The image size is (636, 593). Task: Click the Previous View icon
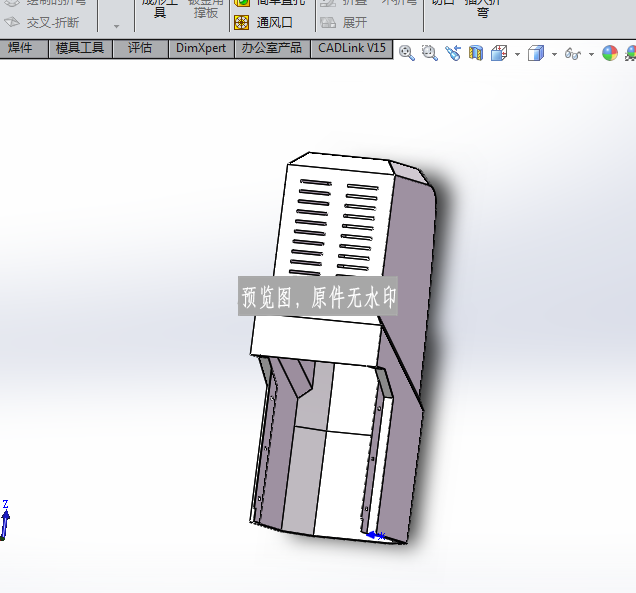[x=453, y=53]
